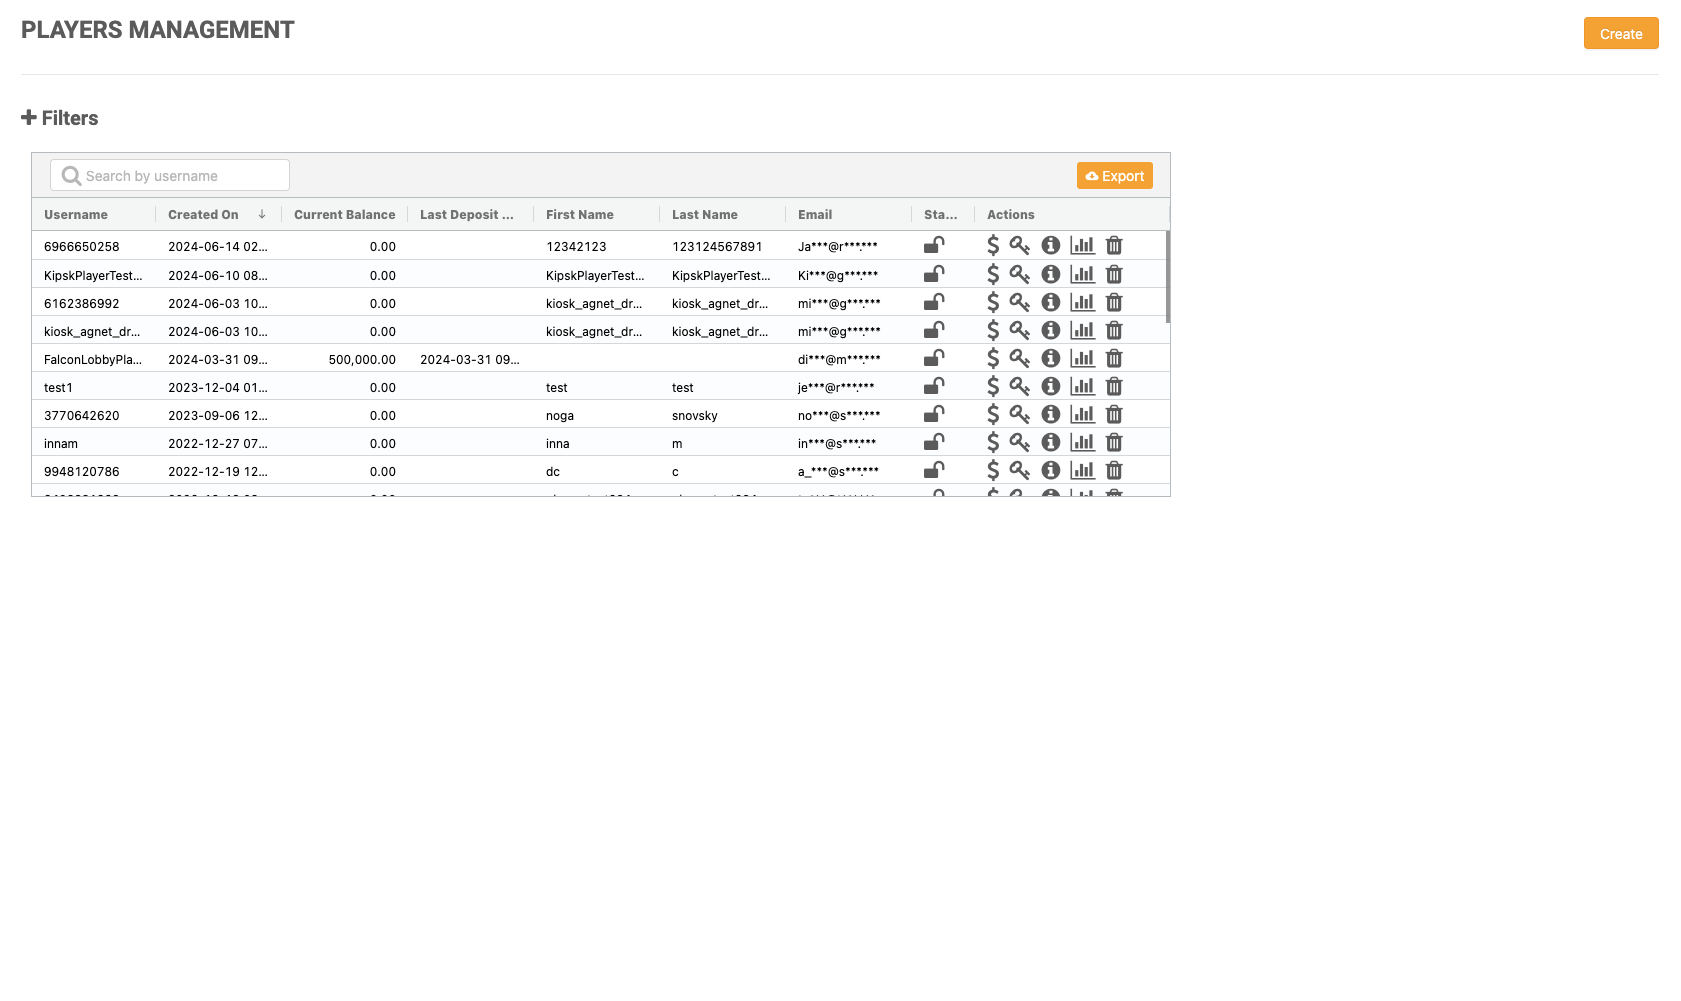Expand the Filters section
1681x1001 pixels.
coord(60,118)
